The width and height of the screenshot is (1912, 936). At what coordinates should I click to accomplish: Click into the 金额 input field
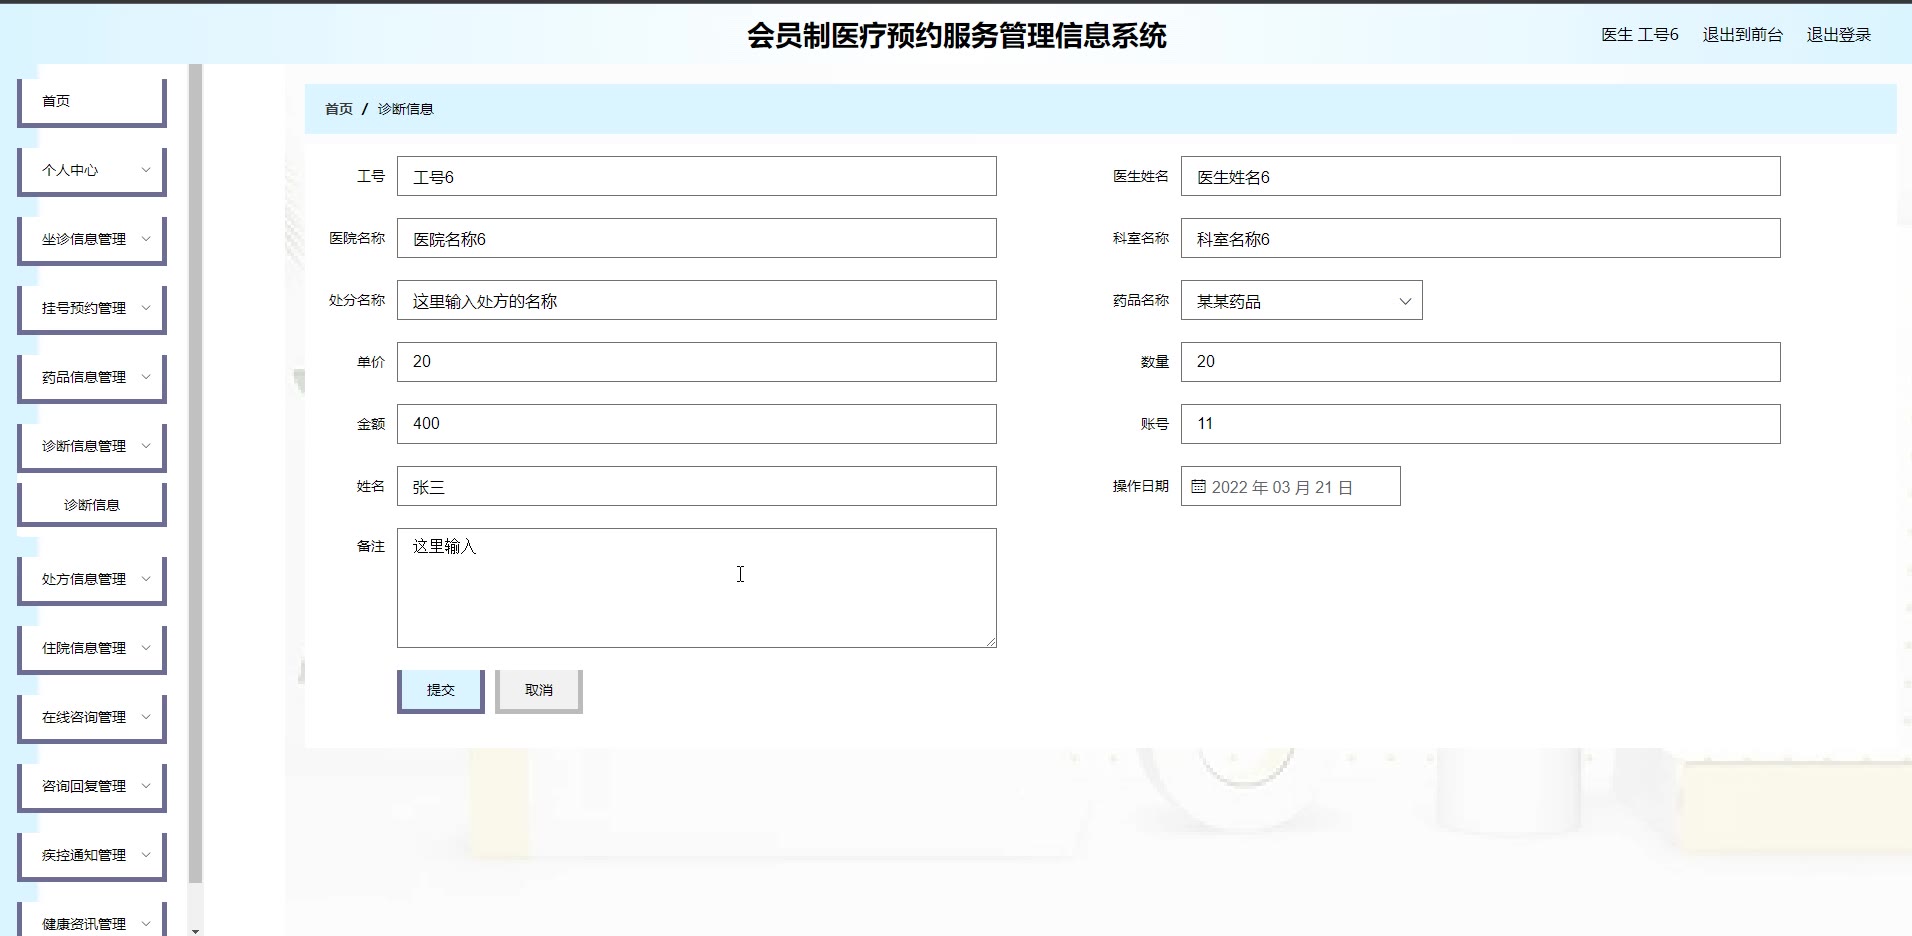point(696,424)
